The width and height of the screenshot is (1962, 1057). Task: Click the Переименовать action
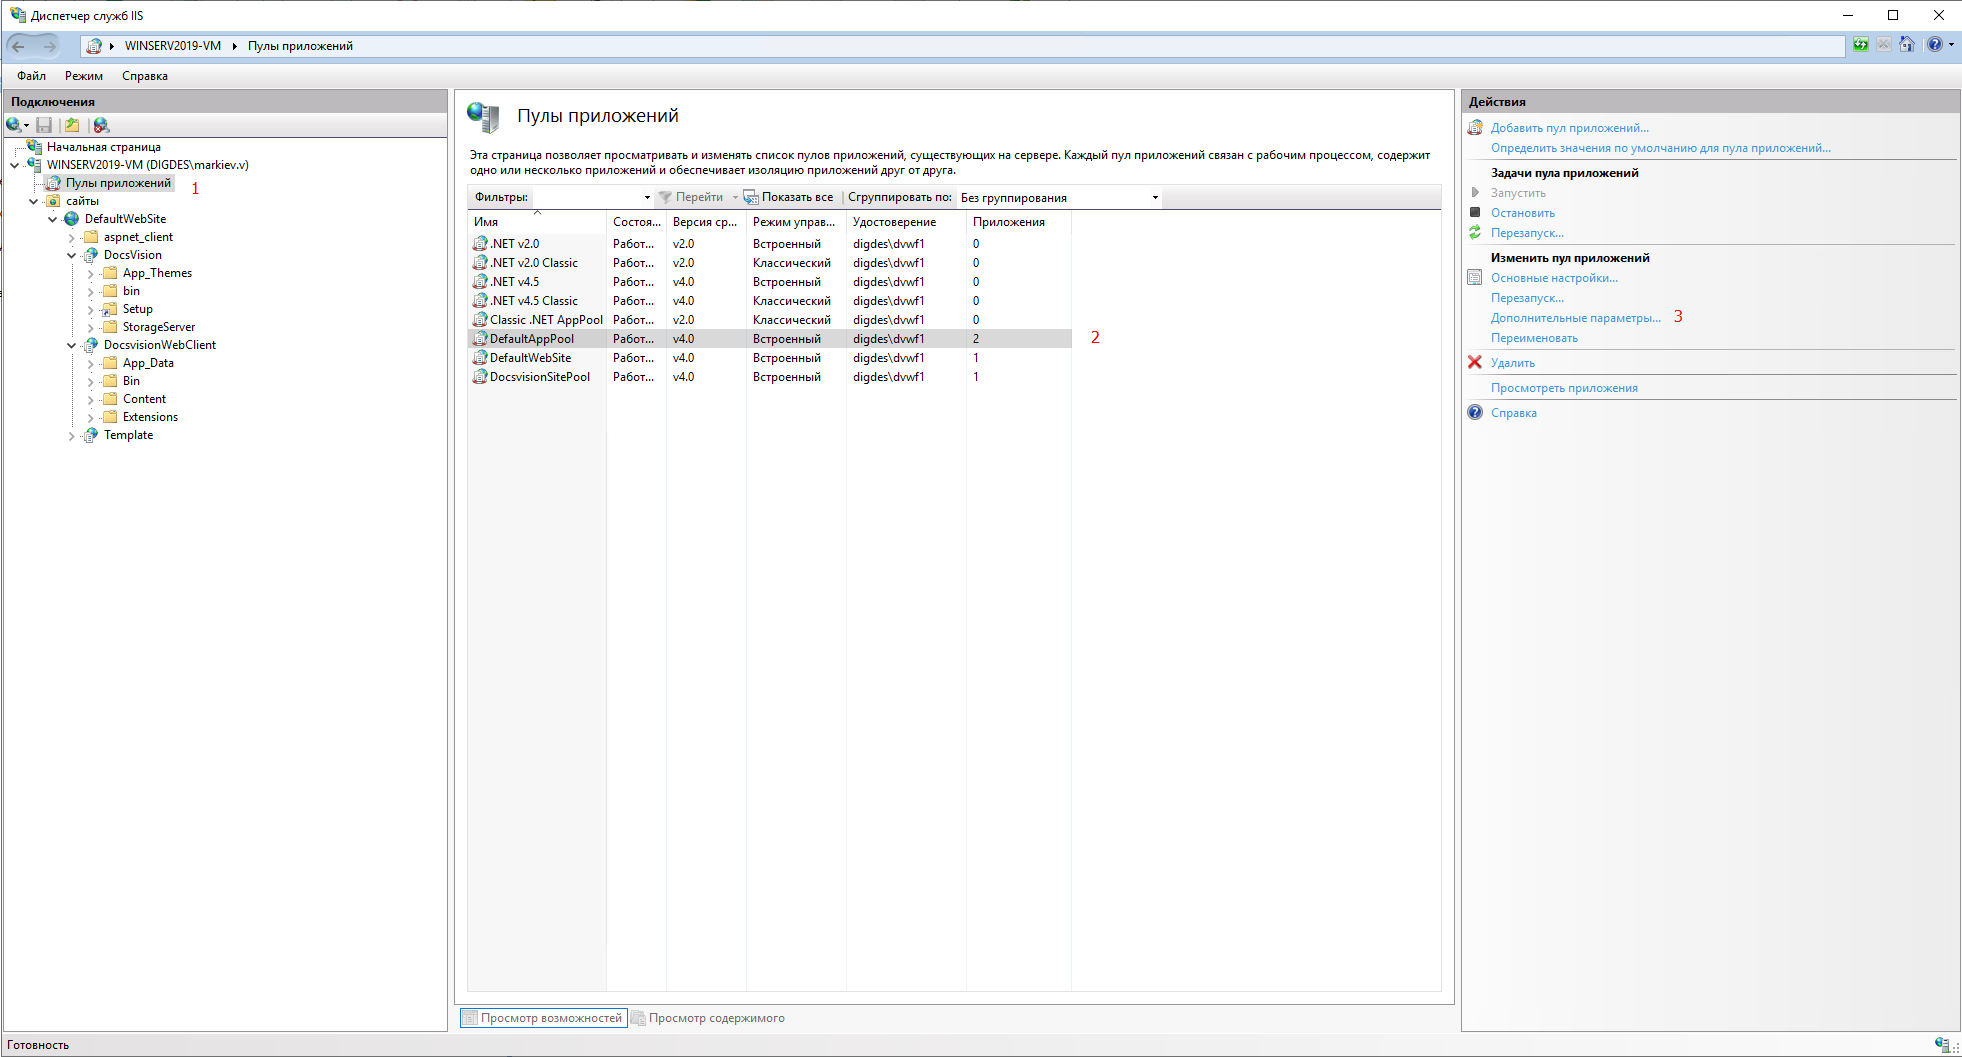pos(1534,338)
